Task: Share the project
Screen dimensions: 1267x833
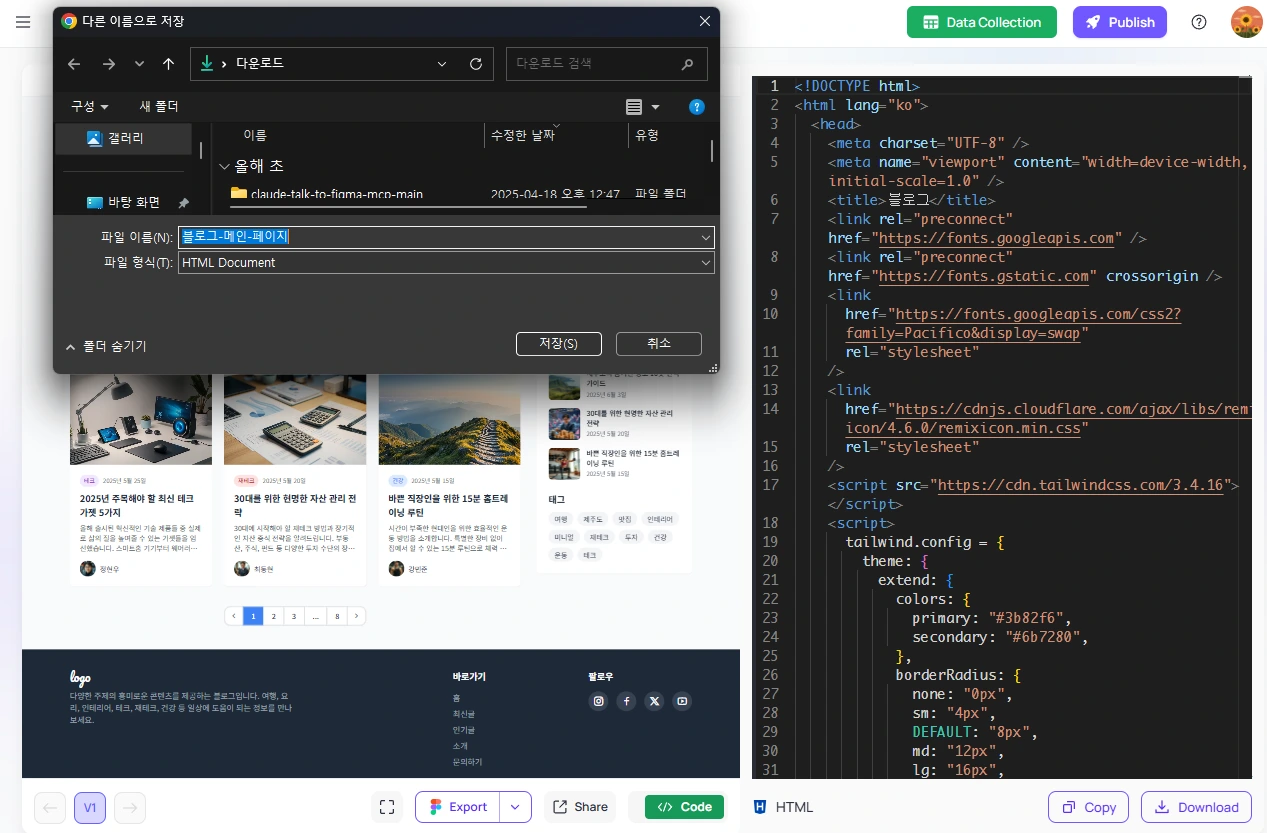Action: click(x=580, y=807)
